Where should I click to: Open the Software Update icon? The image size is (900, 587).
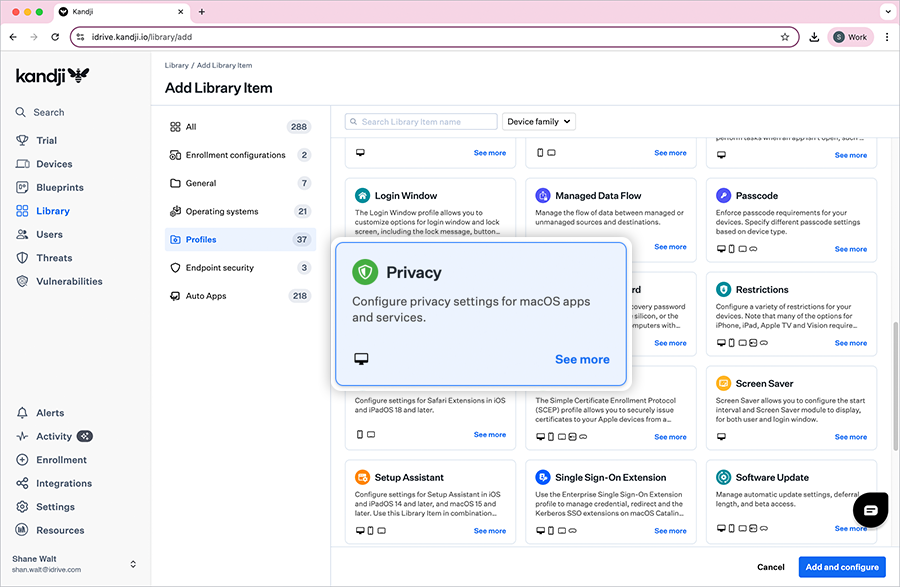724,477
